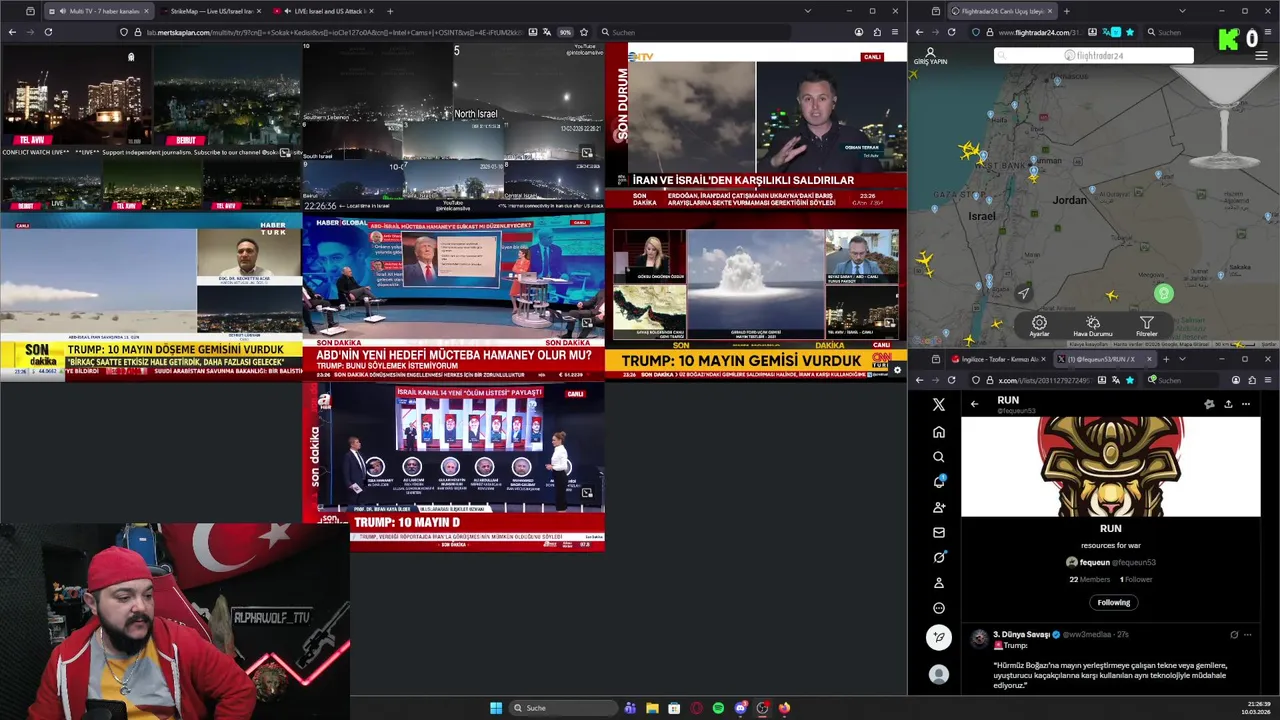The width and height of the screenshot is (1280, 720).
Task: Expand tab list in Flightradar24 window
Action: coord(1182,11)
